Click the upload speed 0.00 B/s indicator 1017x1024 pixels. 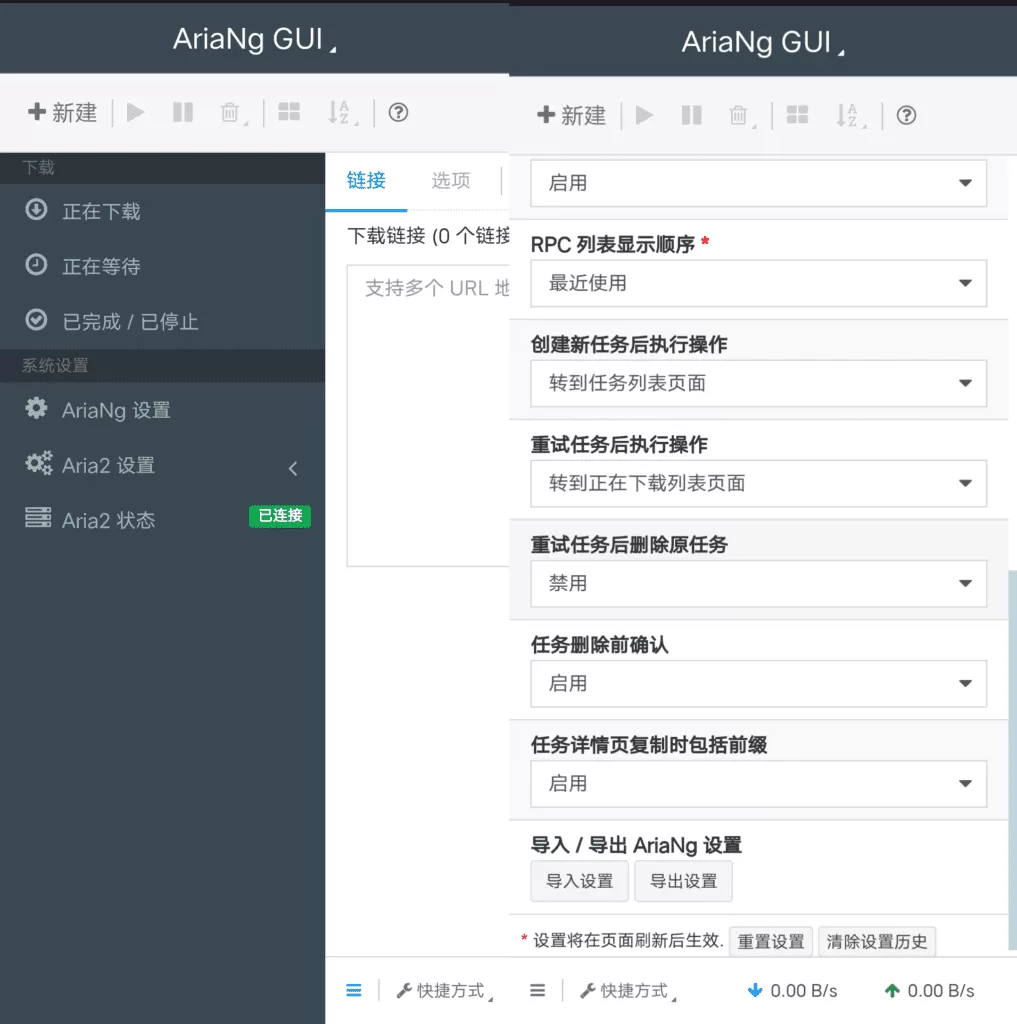point(929,991)
